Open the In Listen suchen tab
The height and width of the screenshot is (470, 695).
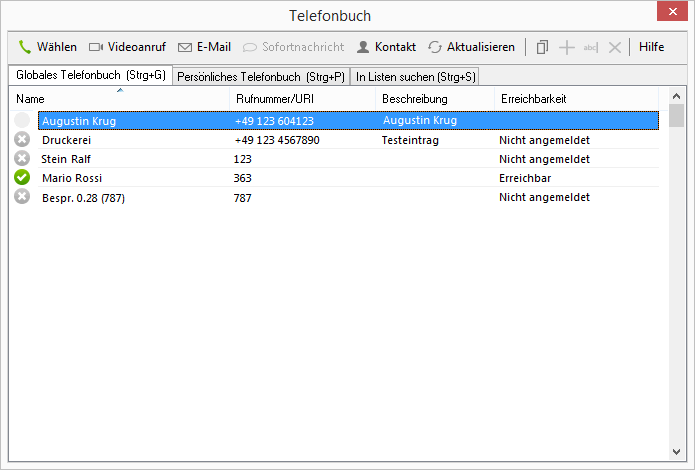[416, 76]
